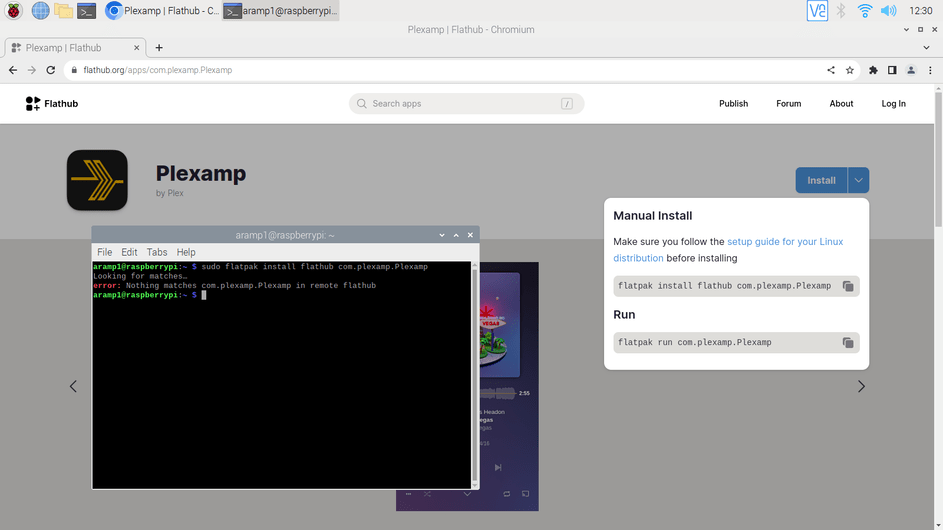The image size is (943, 530).
Task: Focus the address bar URL
Action: [x=158, y=70]
